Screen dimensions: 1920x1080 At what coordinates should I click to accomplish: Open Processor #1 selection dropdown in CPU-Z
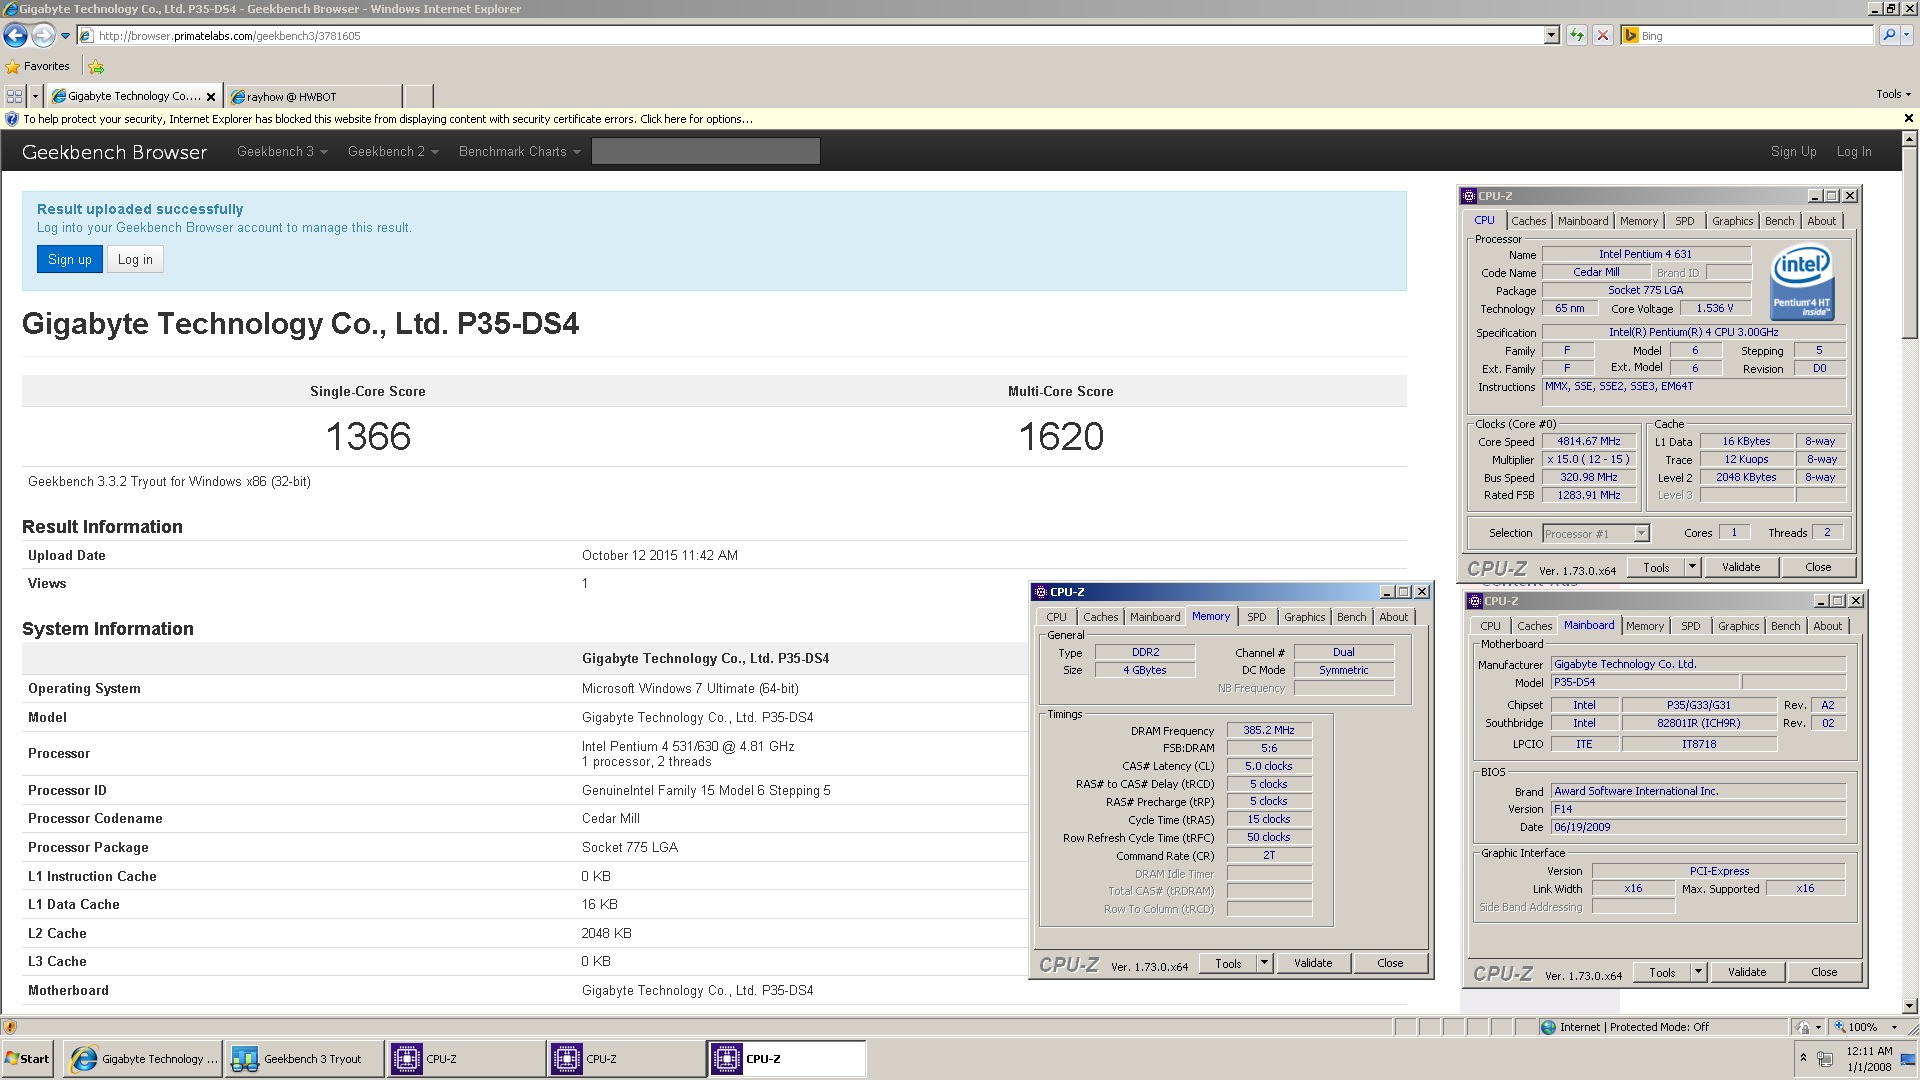[x=1640, y=533]
